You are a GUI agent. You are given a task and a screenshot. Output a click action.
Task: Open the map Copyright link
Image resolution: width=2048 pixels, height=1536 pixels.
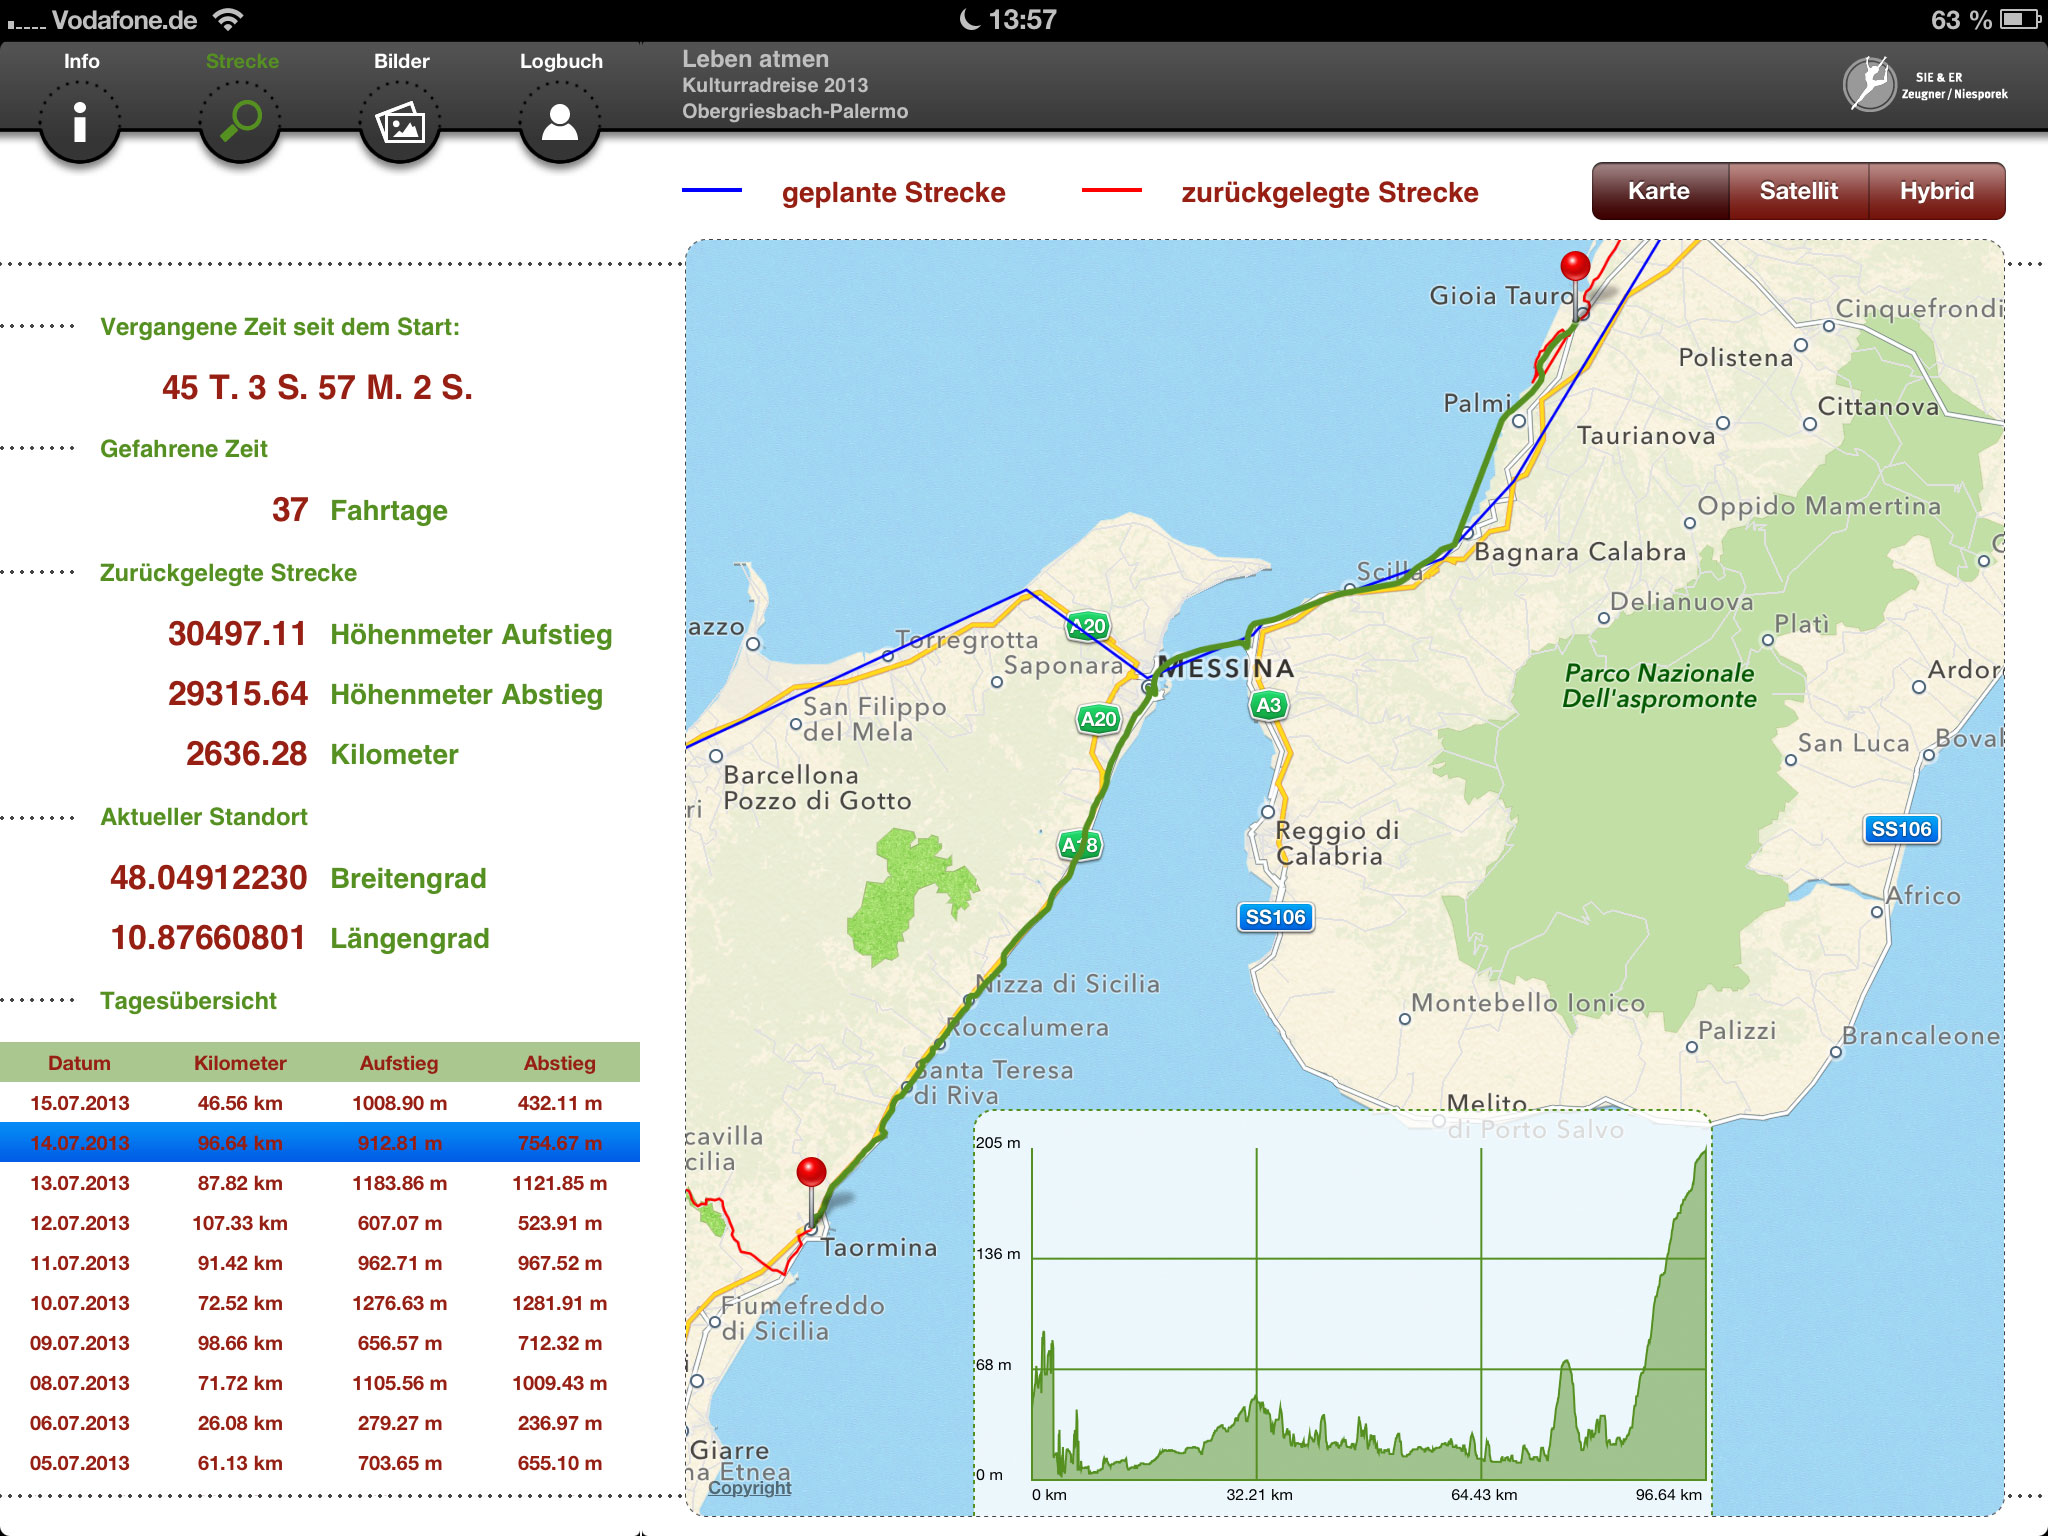[750, 1488]
